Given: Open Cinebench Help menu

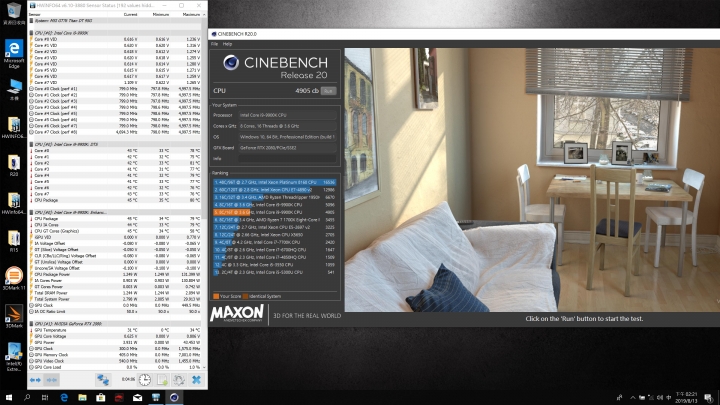Looking at the screenshot, I should 227,44.
